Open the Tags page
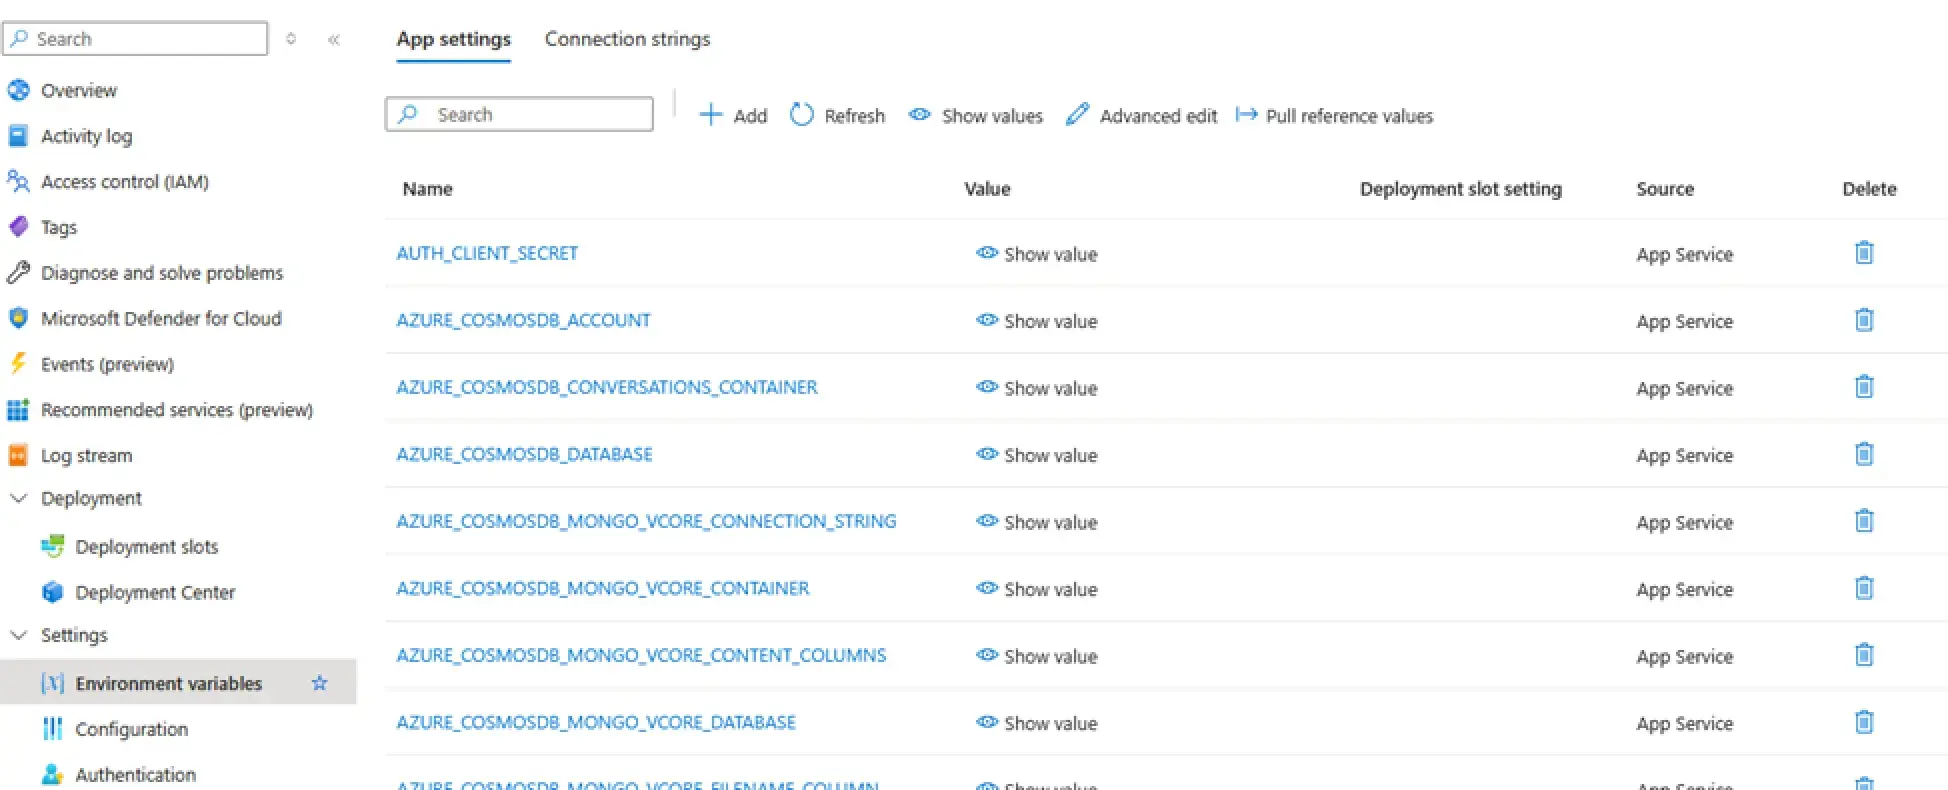This screenshot has height=790, width=1948. pos(58,227)
